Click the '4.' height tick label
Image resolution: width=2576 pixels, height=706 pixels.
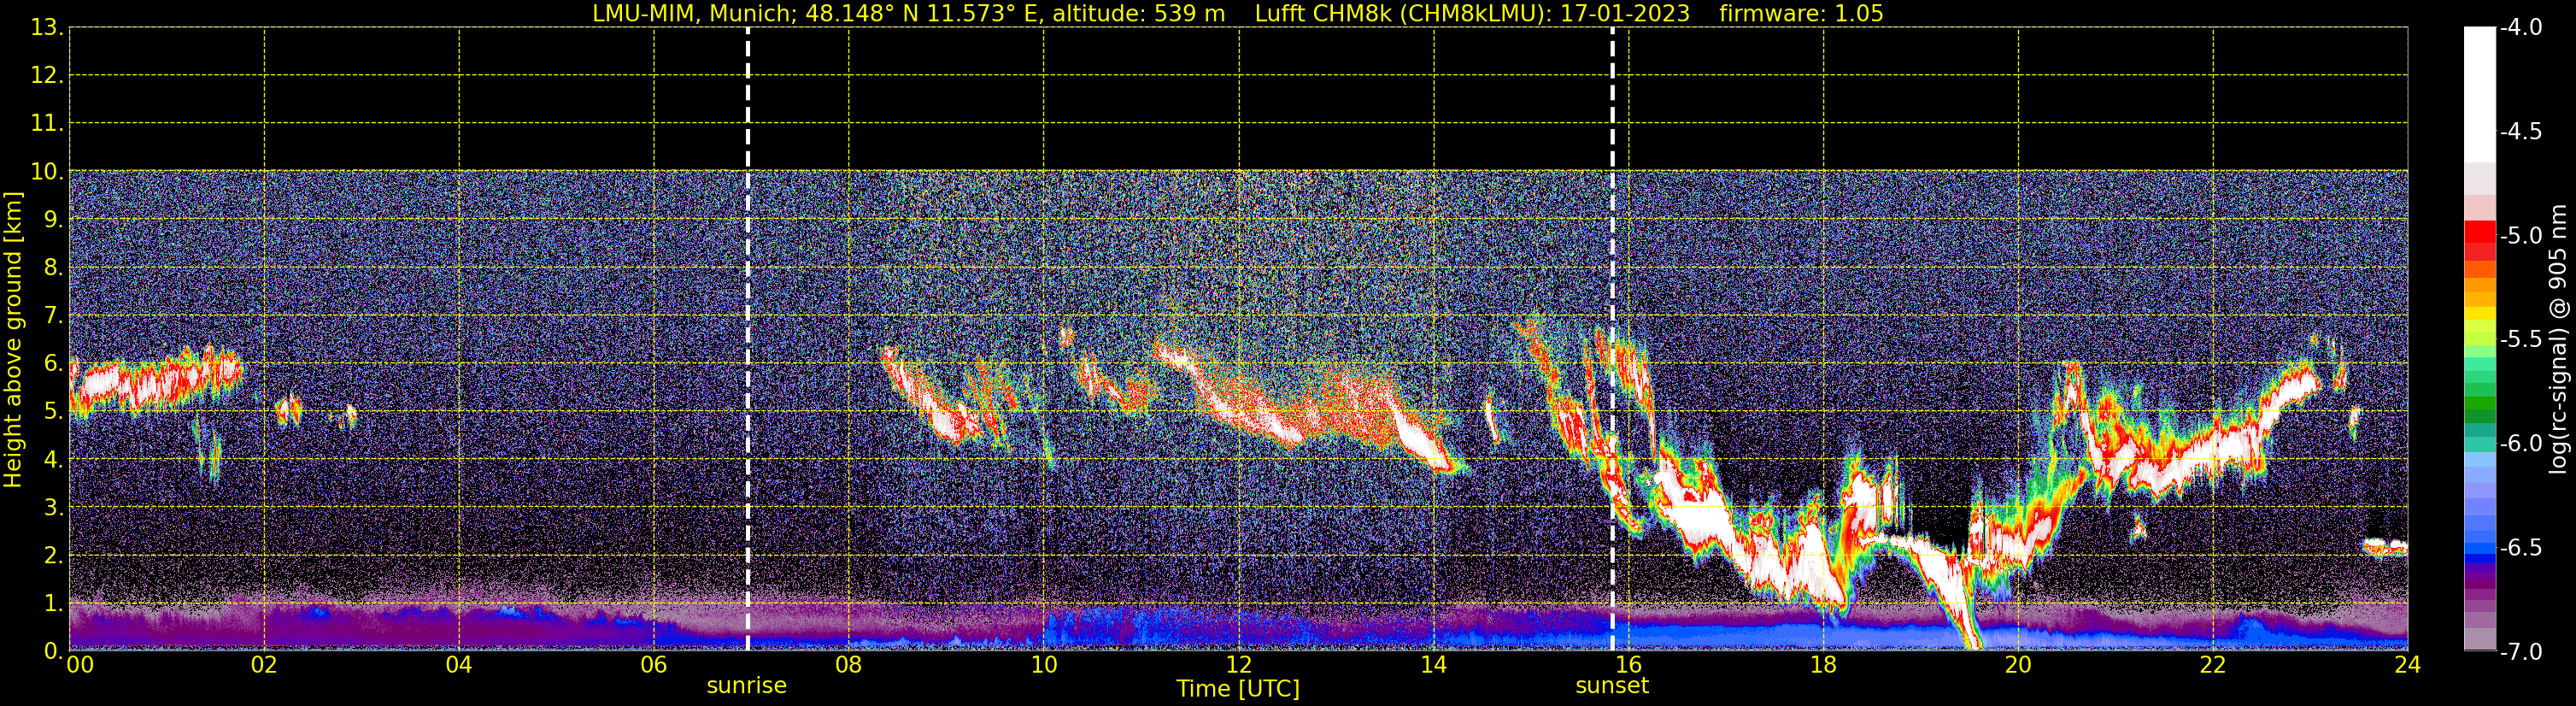point(54,460)
